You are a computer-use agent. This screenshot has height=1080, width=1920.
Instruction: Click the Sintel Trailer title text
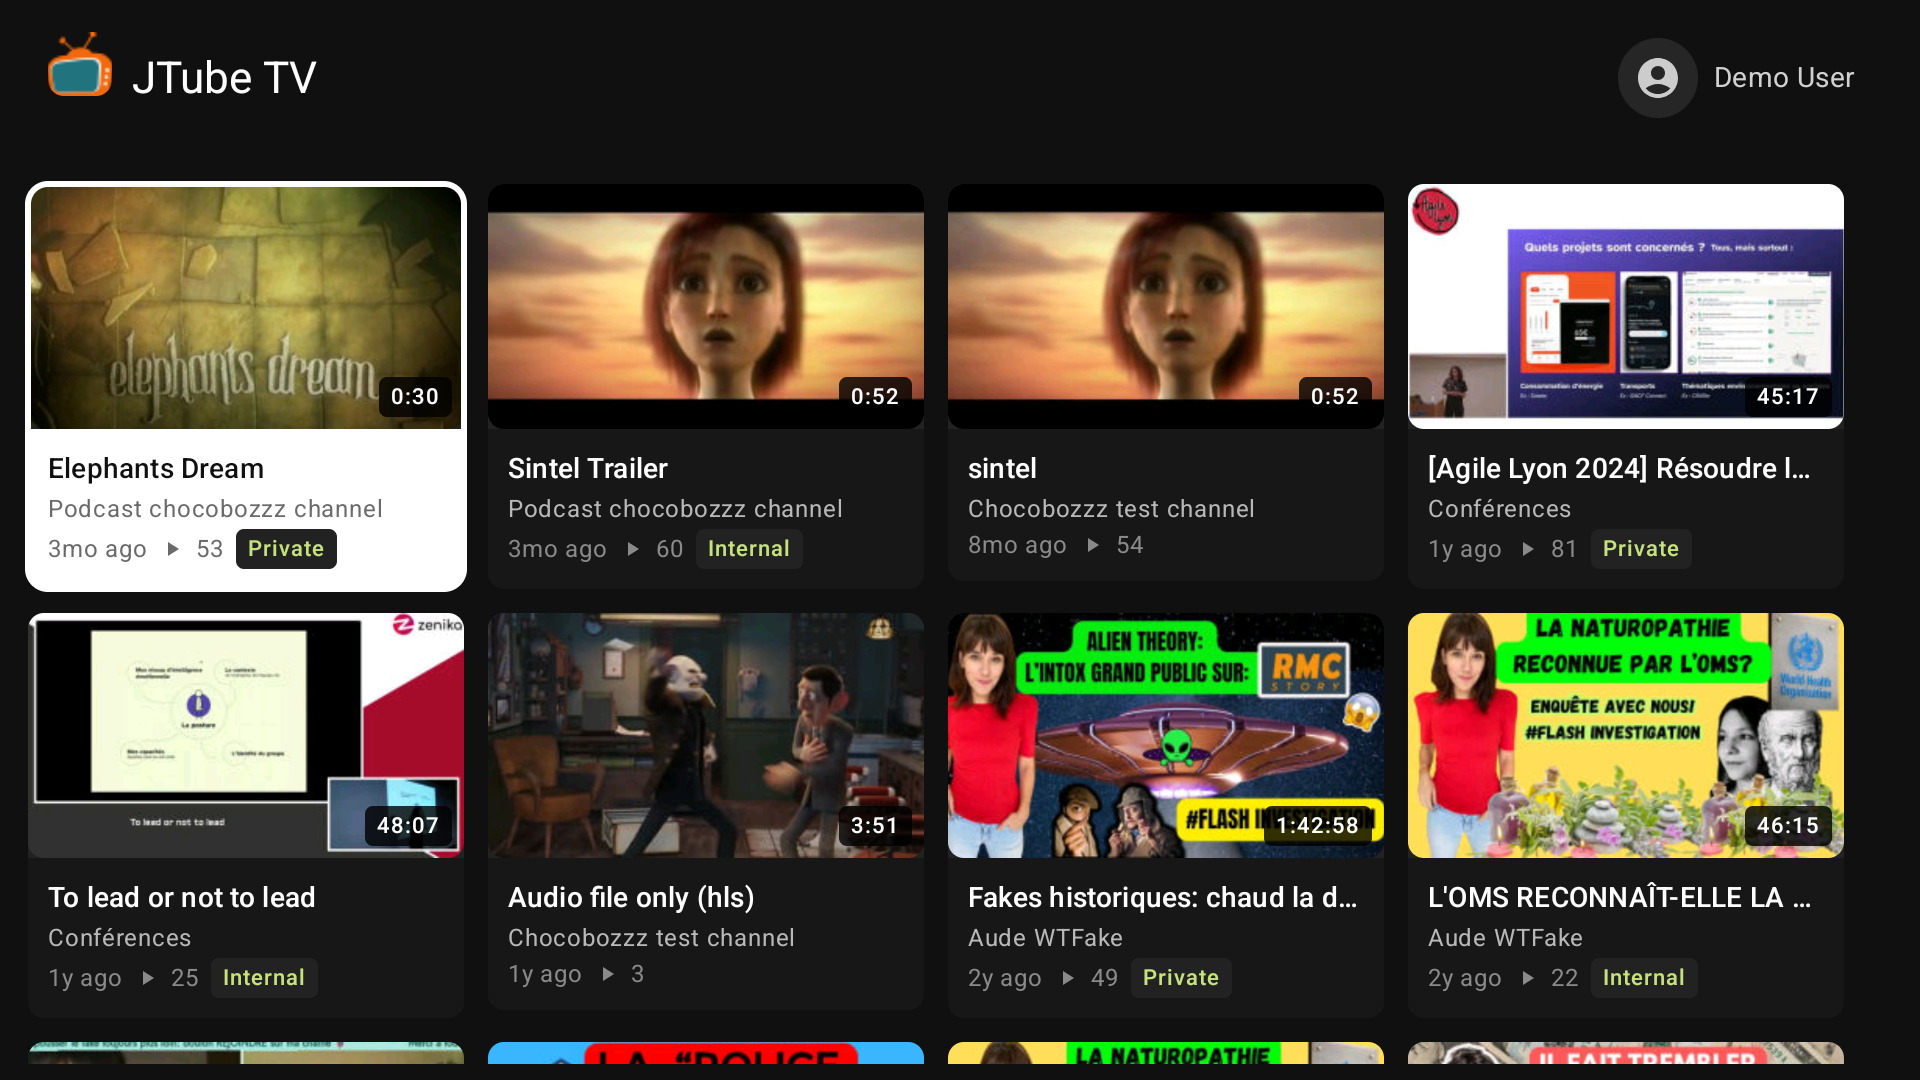click(587, 468)
